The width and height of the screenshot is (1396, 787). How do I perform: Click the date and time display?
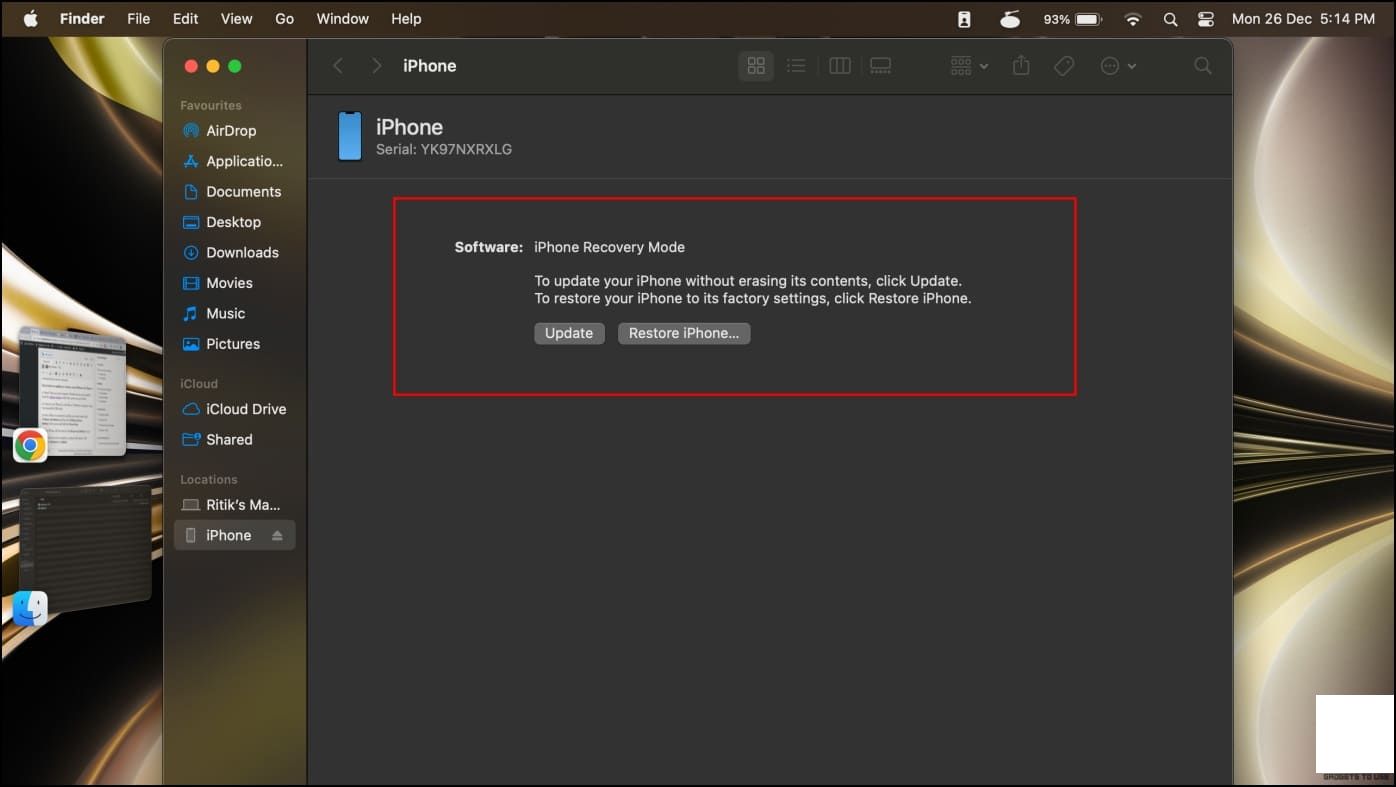tap(1303, 19)
